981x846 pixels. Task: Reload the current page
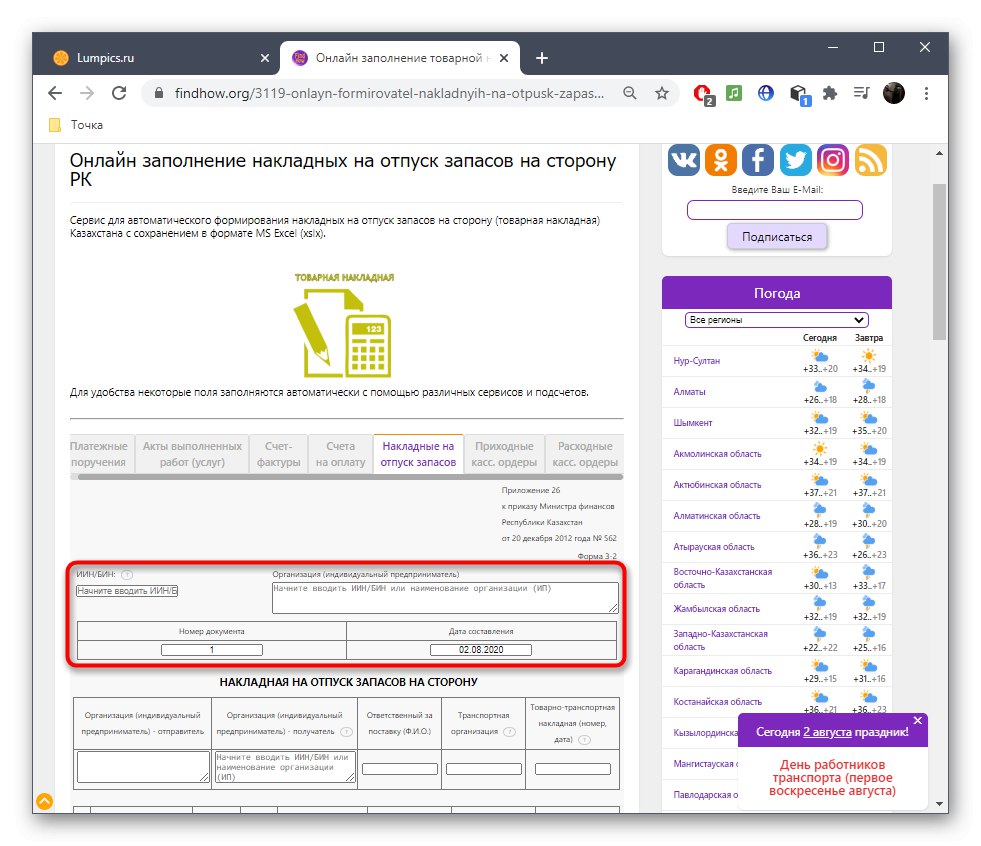coord(119,93)
